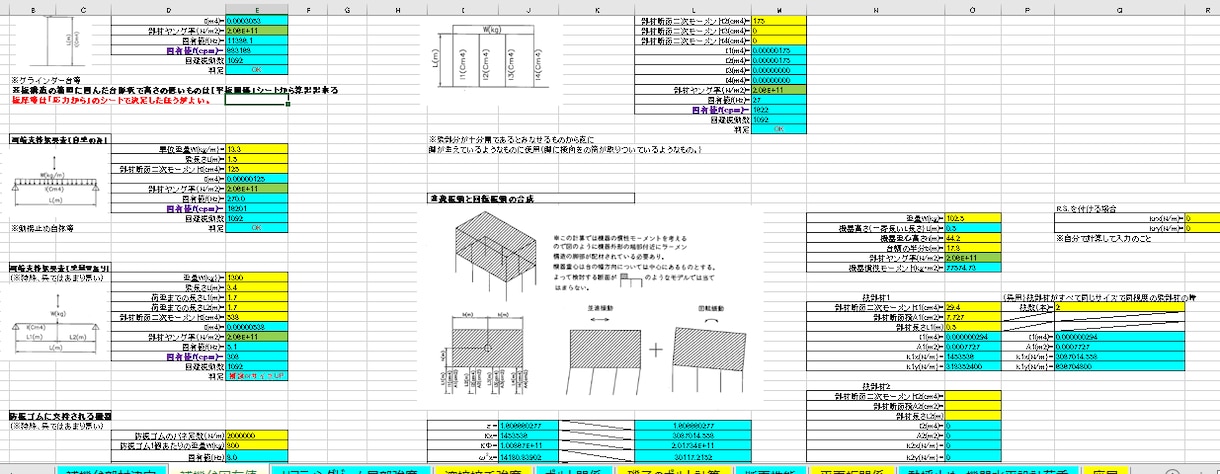Click the cell showing 27 in column M

(778, 99)
